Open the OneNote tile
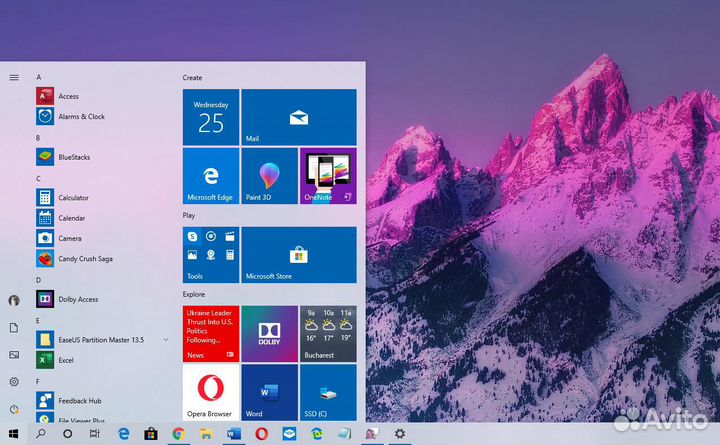 pos(328,176)
